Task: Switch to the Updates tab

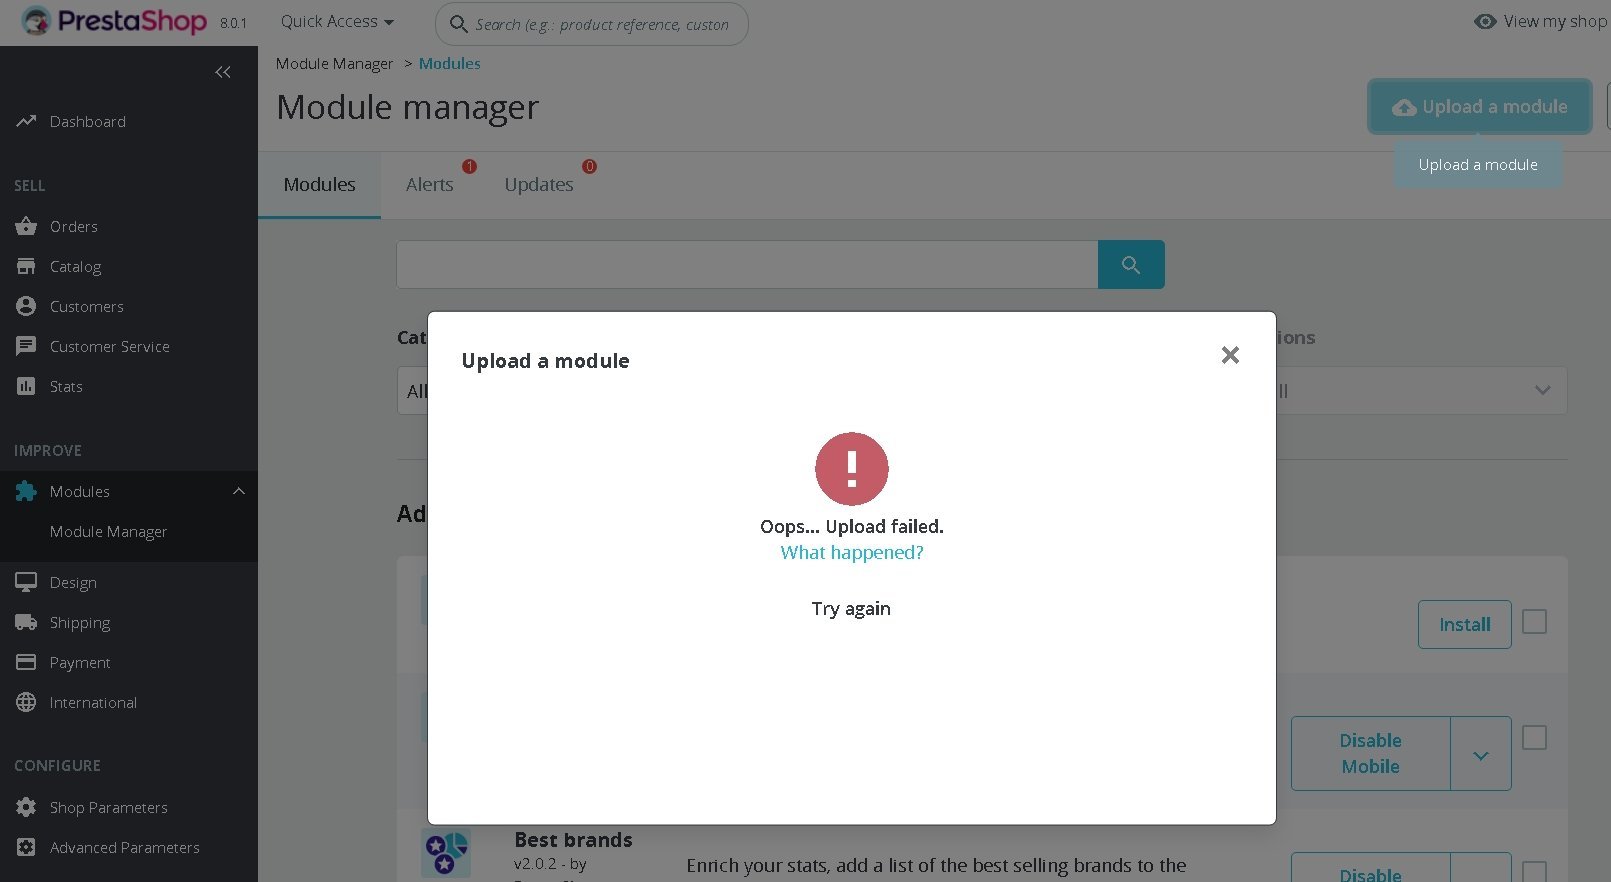Action: 539,184
